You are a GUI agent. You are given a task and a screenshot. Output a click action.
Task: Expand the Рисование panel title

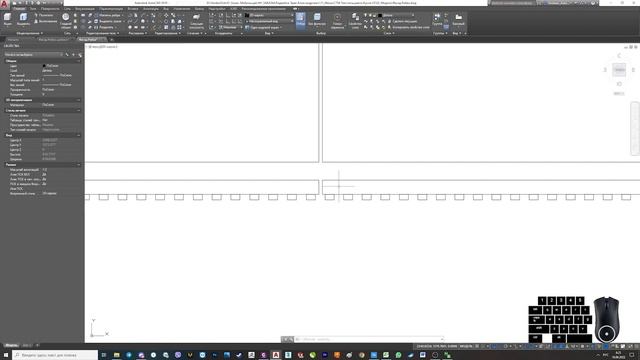pos(137,33)
